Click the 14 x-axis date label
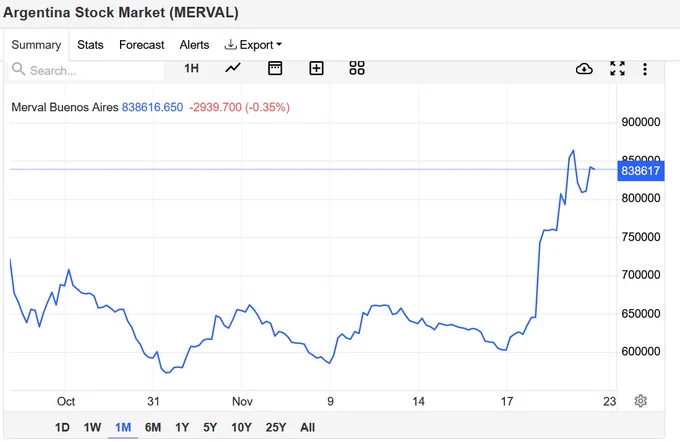The image size is (680, 442). 418,401
